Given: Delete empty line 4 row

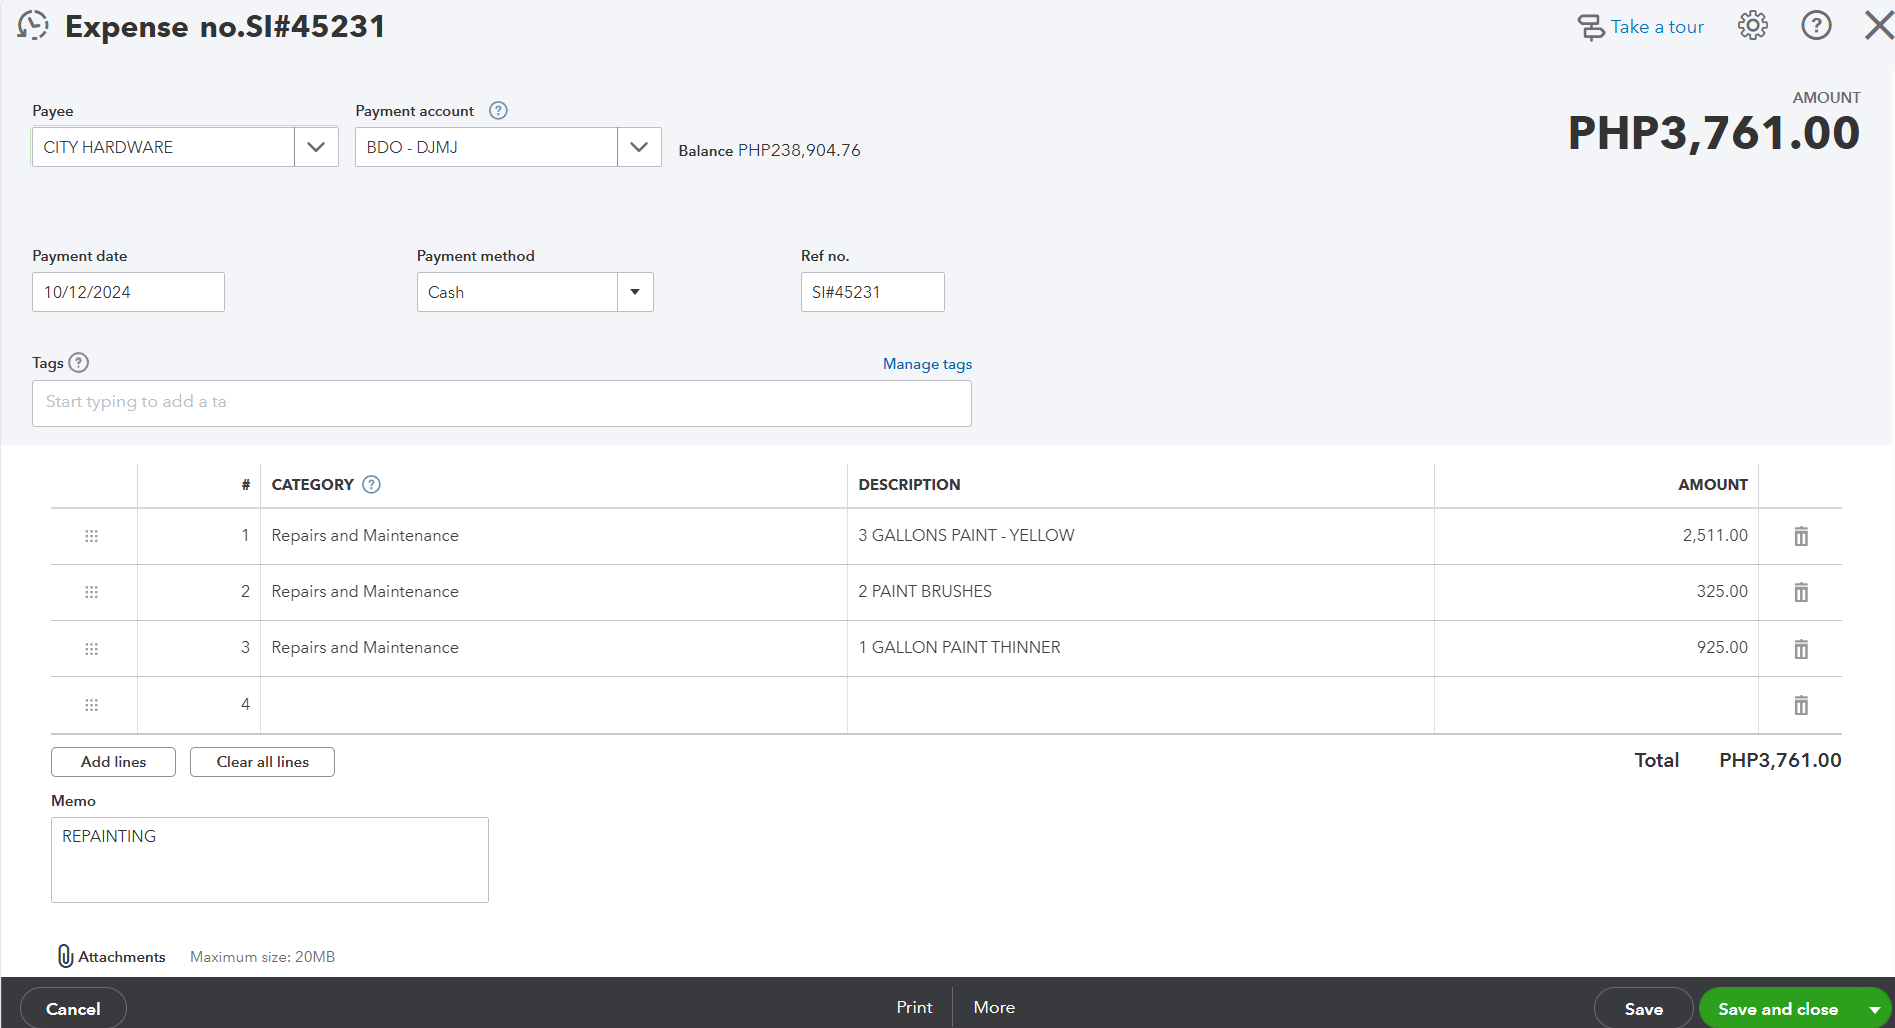Looking at the screenshot, I should 1801,705.
